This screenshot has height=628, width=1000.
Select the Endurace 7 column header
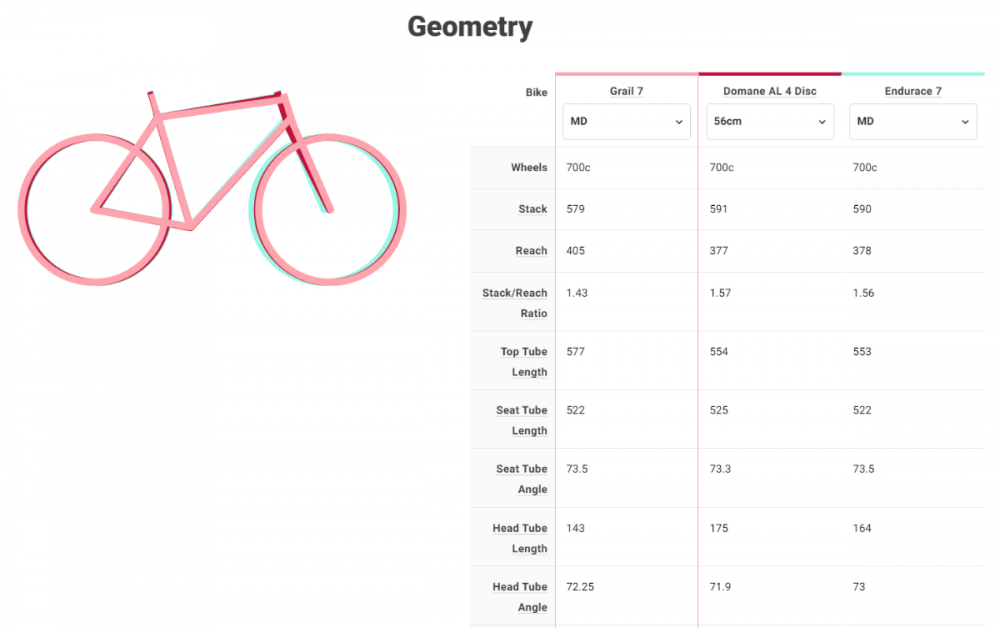913,91
